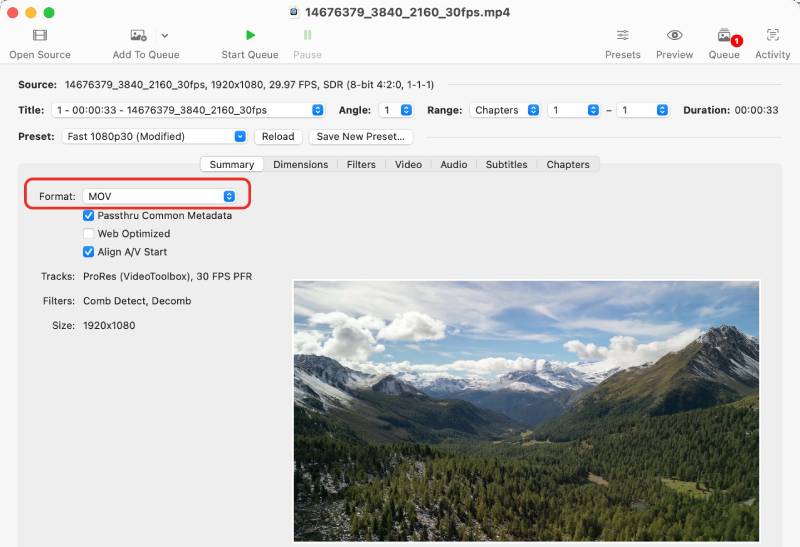Click the window title 14676379_3840_2160_30fps.mp4
Viewport: 800px width, 547px height.
pos(407,12)
